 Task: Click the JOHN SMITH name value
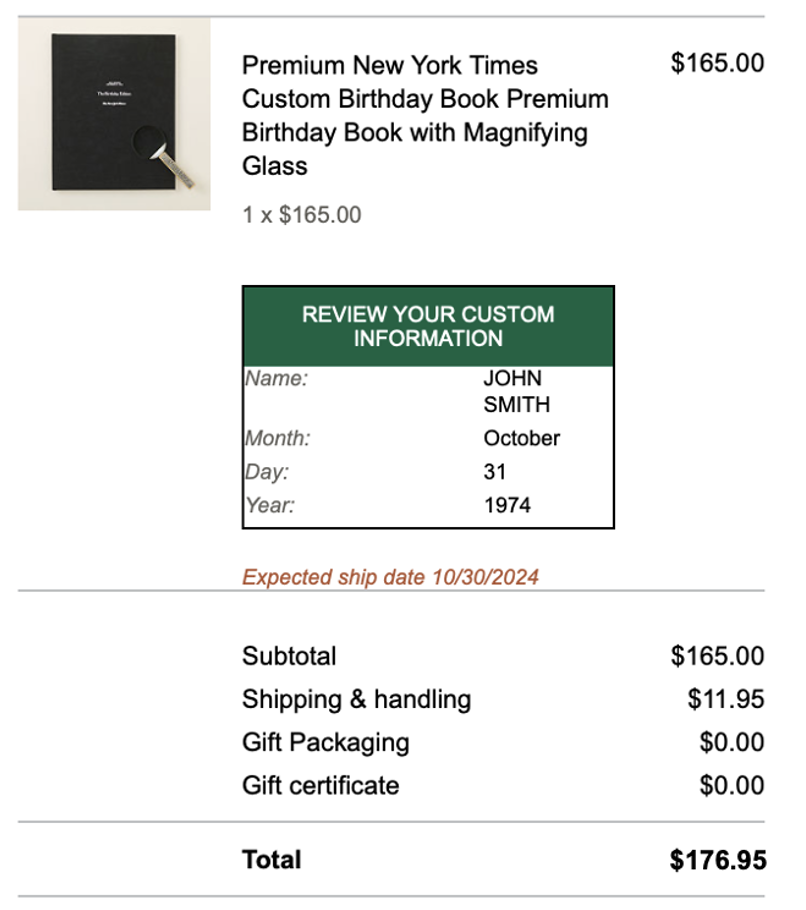coord(516,391)
